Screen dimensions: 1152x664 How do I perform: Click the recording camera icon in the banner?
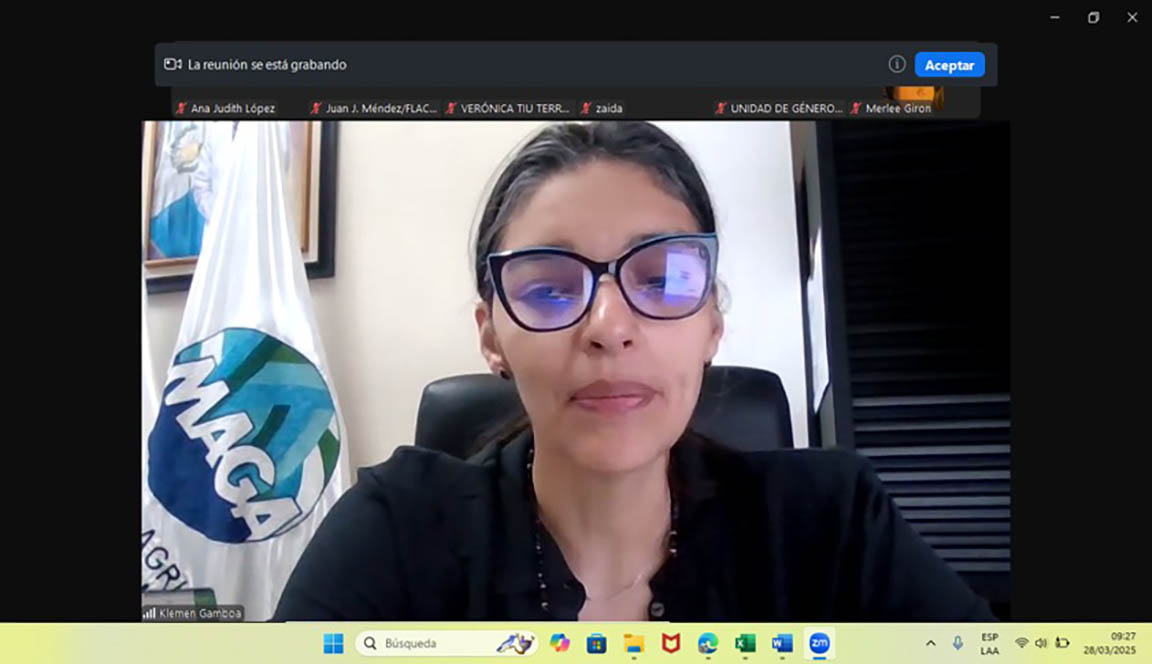pos(173,64)
